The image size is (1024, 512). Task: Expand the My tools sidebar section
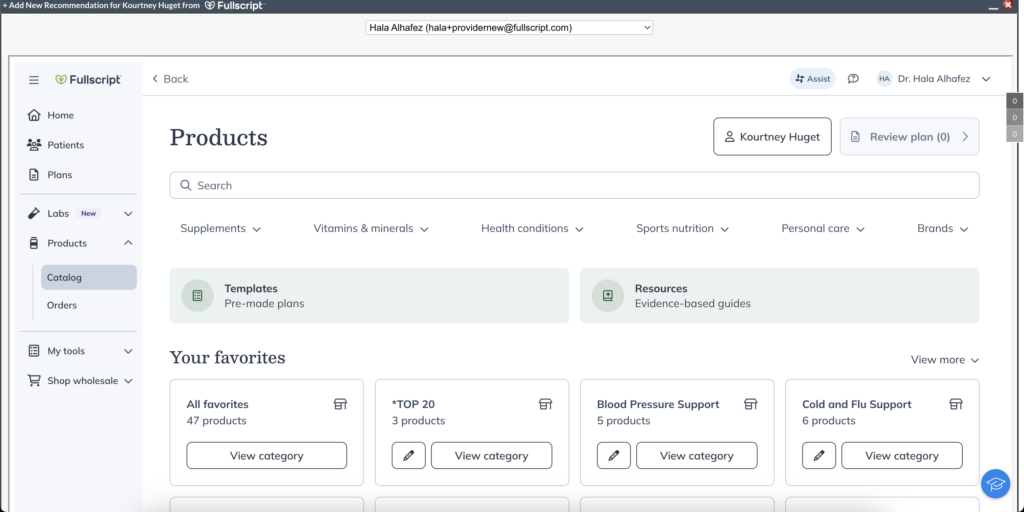(128, 351)
